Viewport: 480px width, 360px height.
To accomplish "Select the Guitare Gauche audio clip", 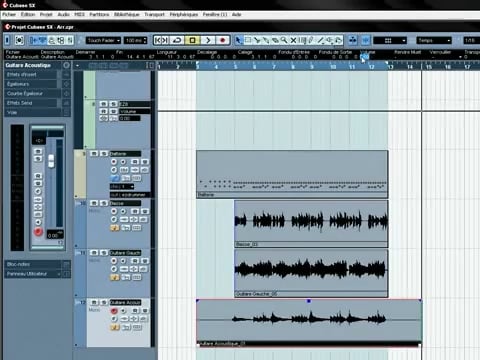I will coord(311,273).
